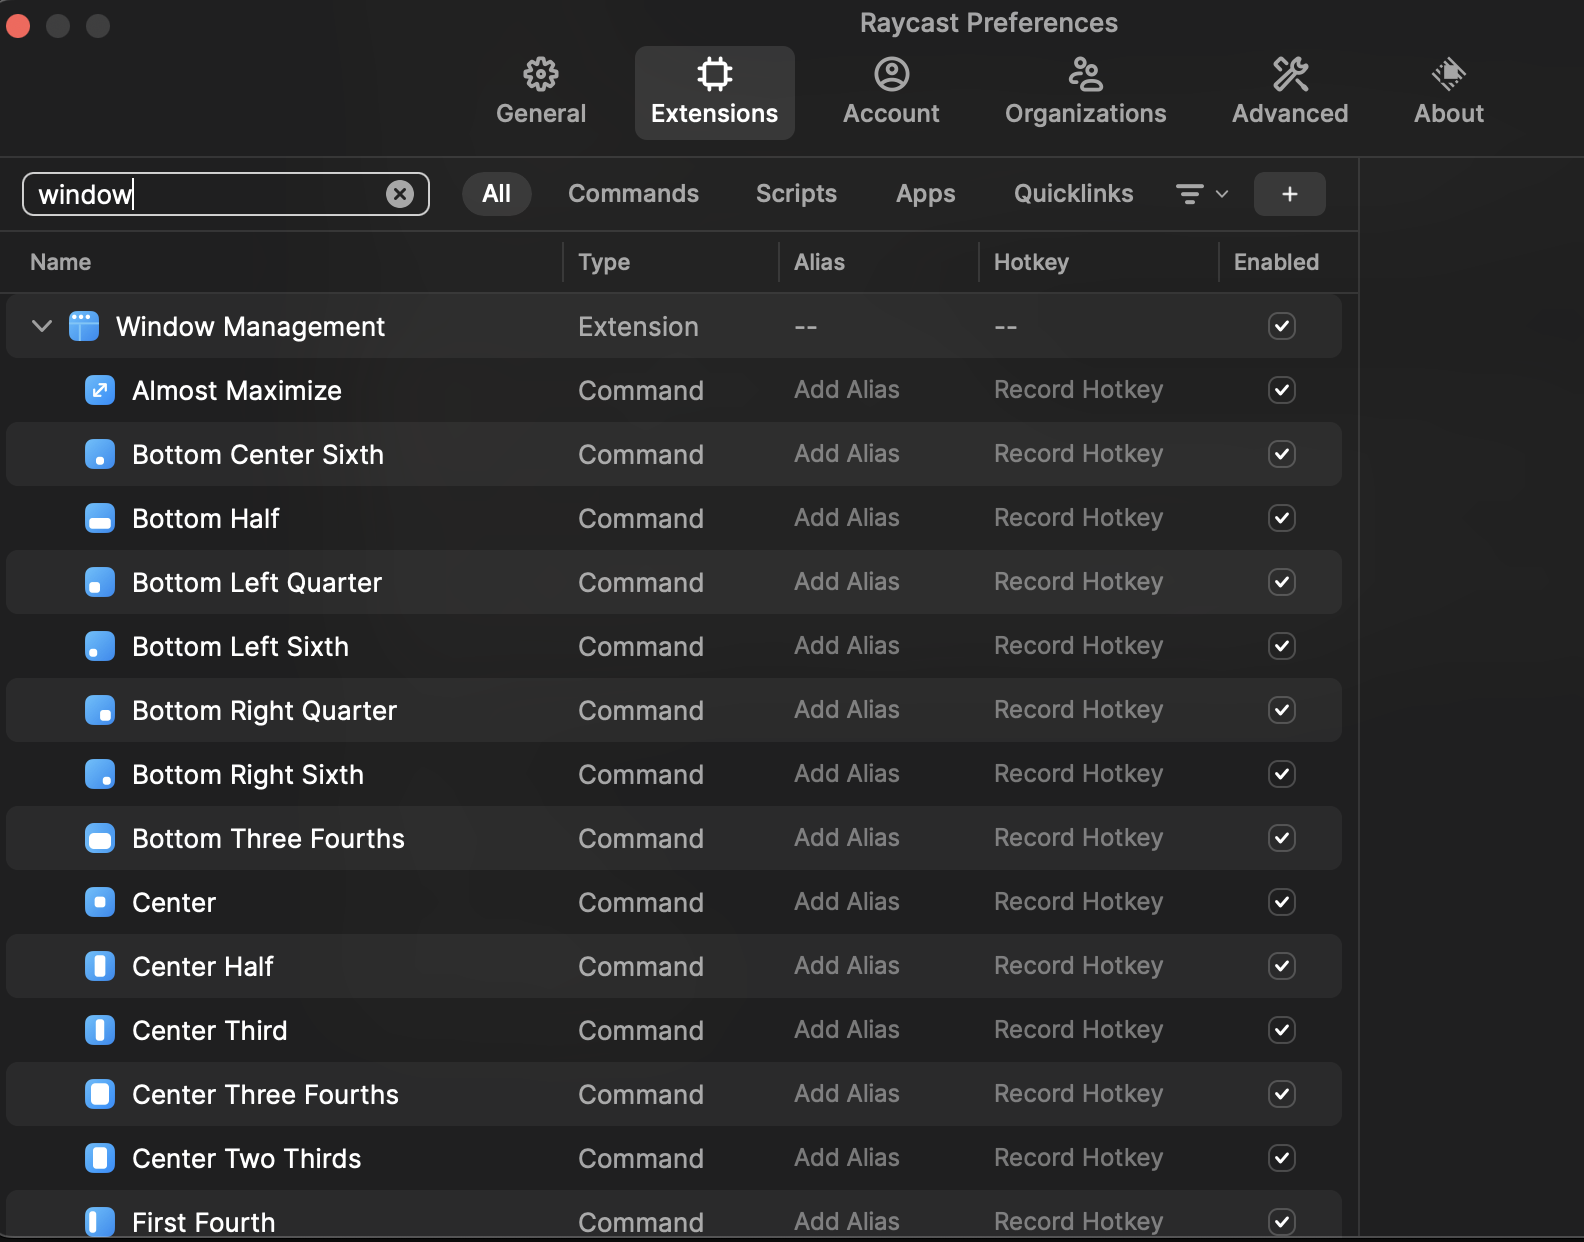Click the Alias column header
Screen dimensions: 1584x1242
pyautogui.click(x=819, y=262)
